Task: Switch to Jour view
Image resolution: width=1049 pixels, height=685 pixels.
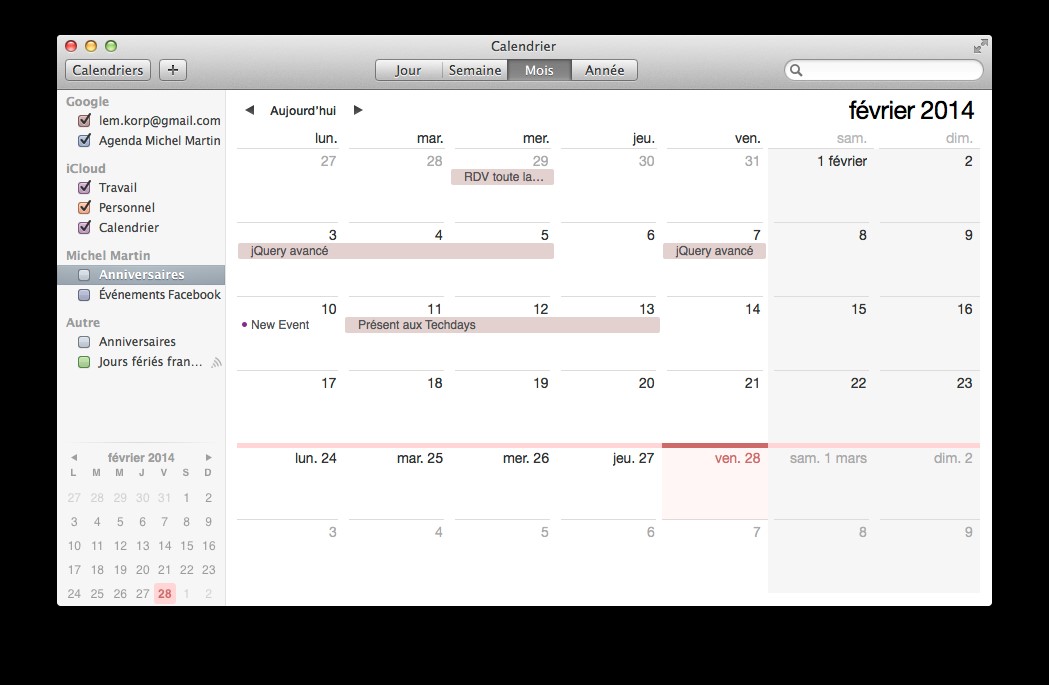Action: (x=408, y=70)
